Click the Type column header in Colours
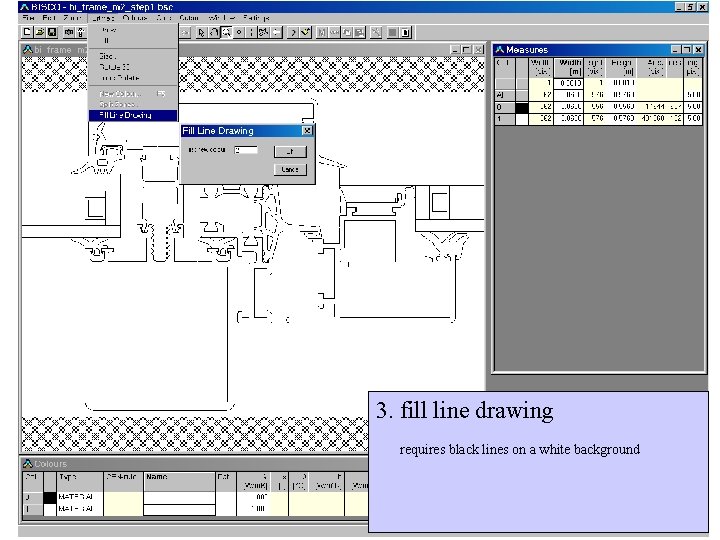 point(79,482)
